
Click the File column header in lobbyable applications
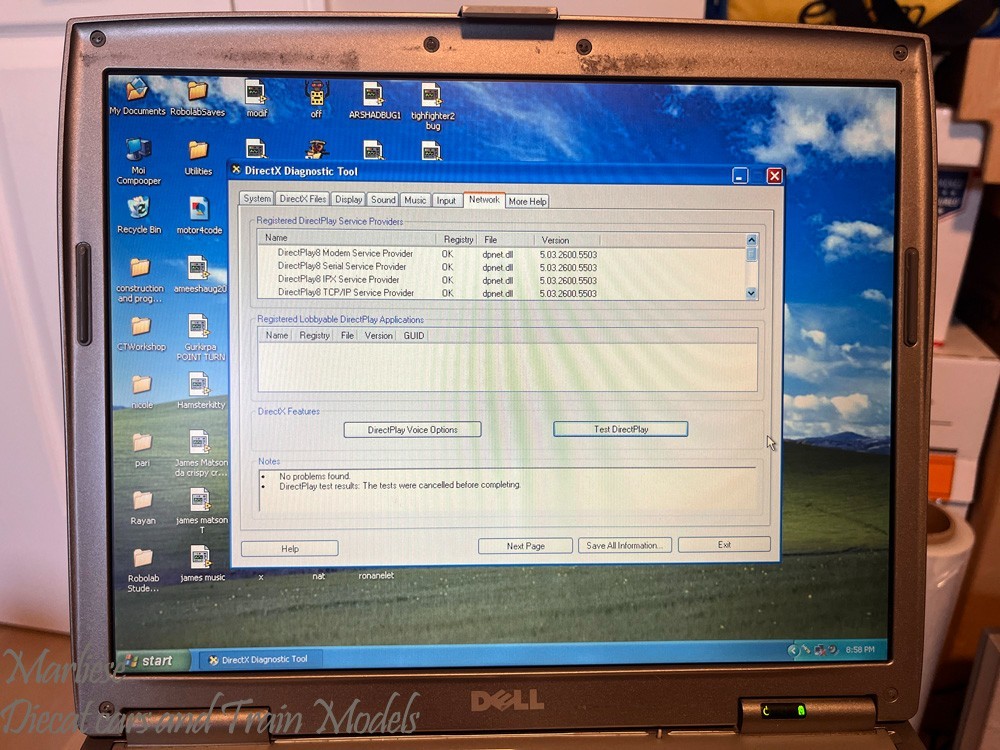(347, 335)
